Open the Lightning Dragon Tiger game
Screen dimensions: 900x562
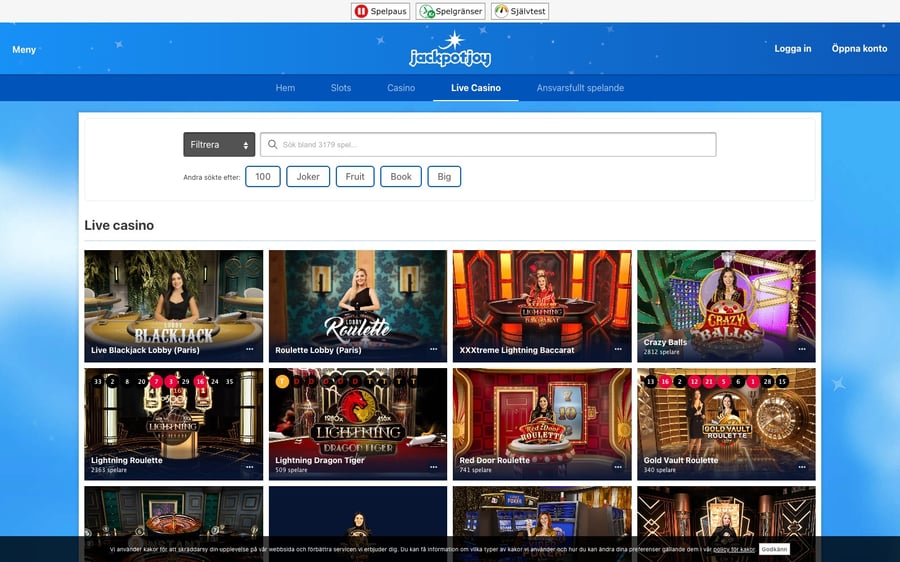click(358, 424)
